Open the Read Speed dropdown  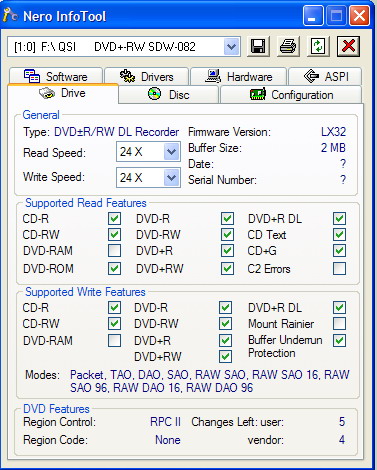coord(172,152)
